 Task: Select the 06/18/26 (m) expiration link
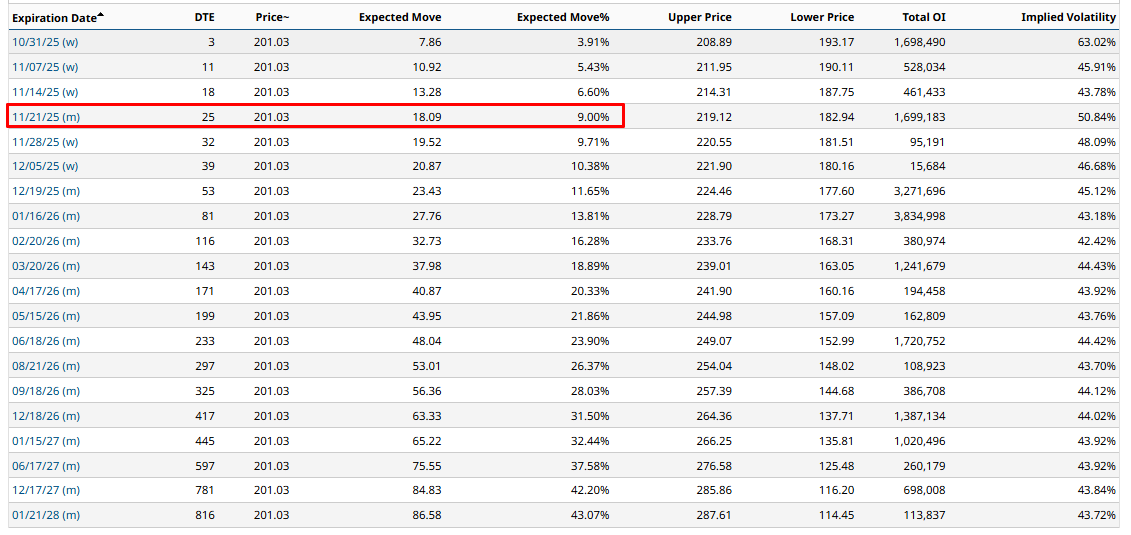pos(46,341)
